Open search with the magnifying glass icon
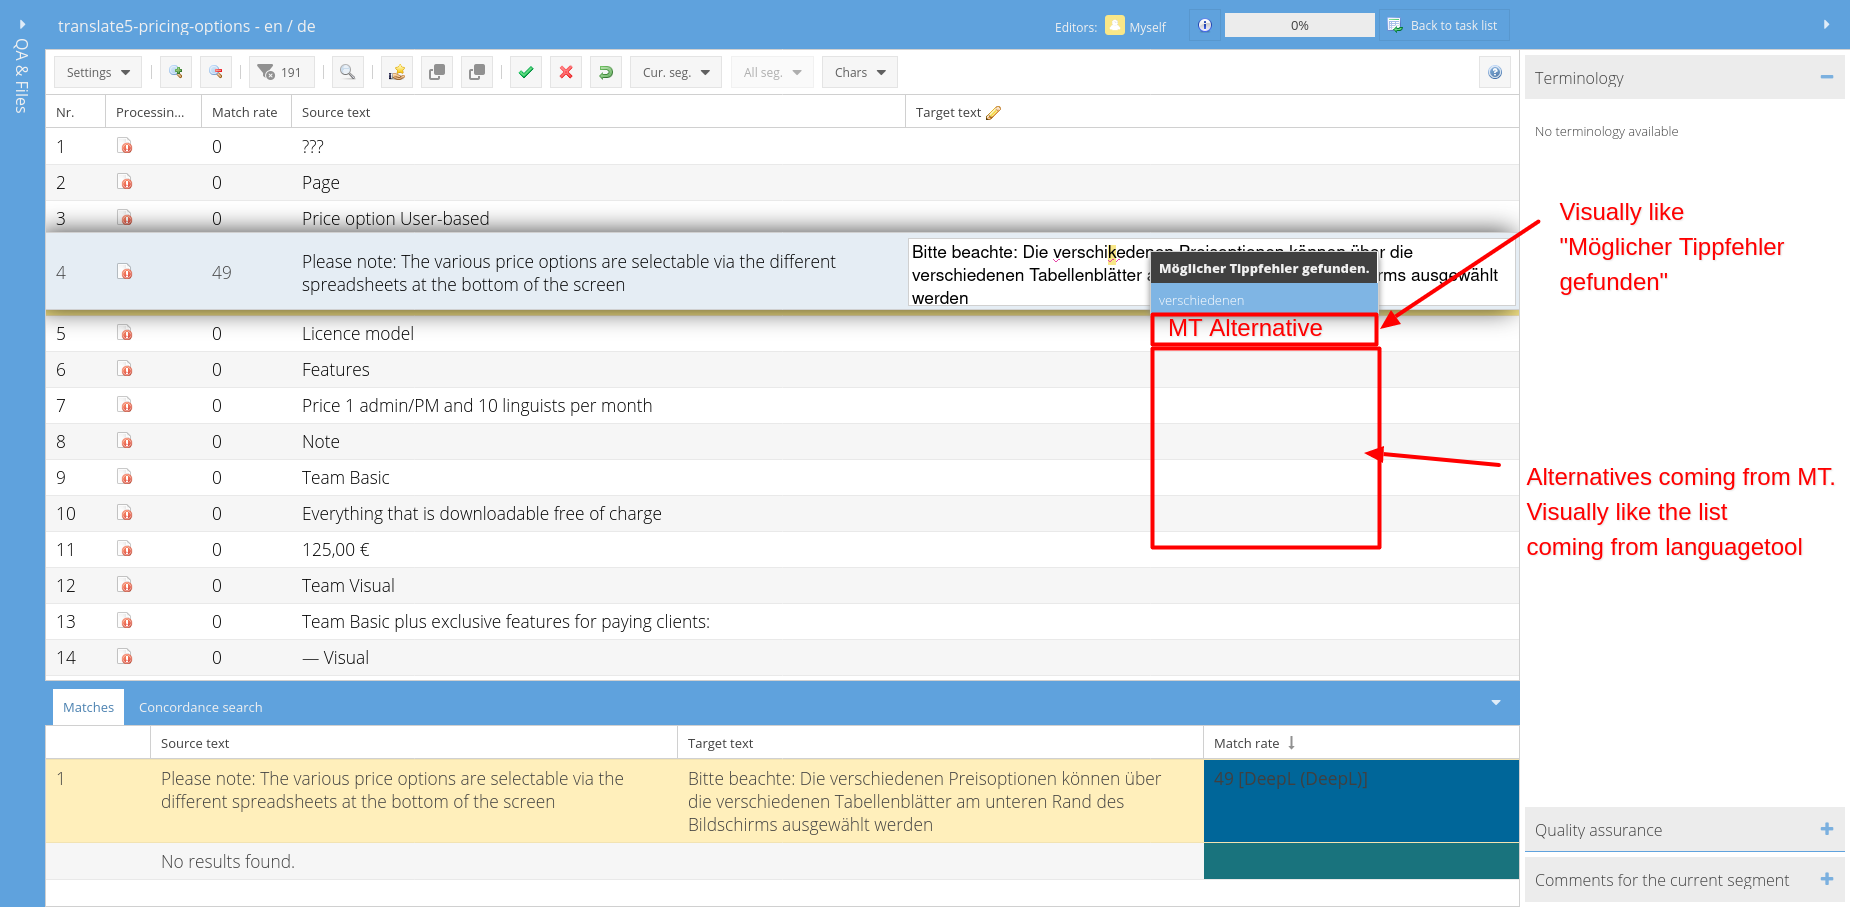 [x=347, y=72]
